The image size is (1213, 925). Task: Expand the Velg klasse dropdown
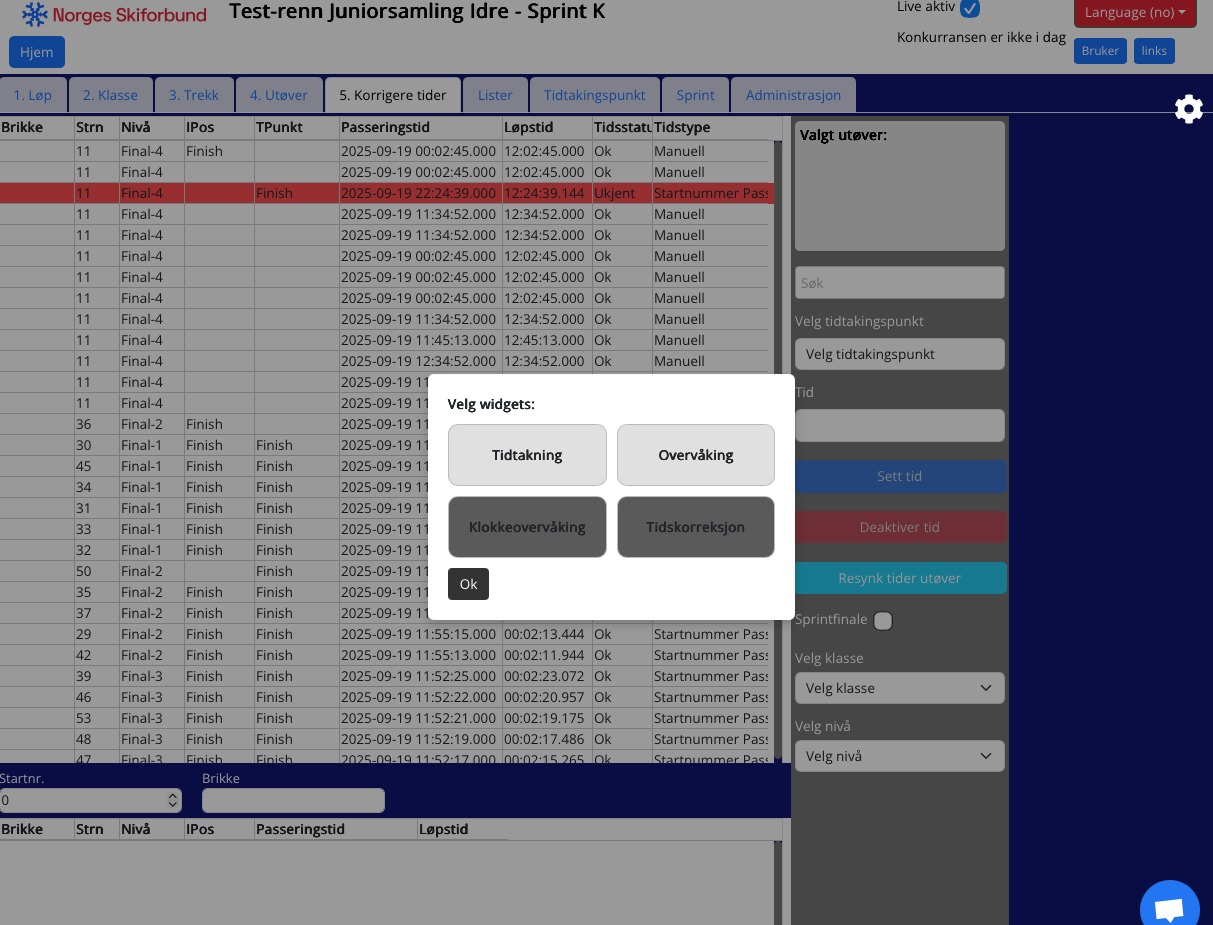click(x=899, y=688)
